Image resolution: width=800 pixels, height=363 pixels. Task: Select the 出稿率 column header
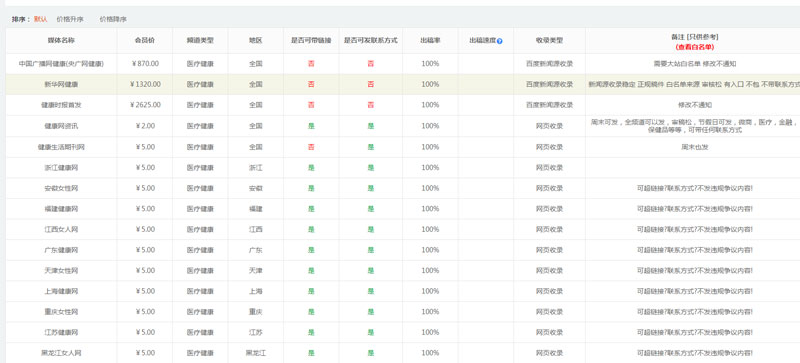tap(430, 40)
